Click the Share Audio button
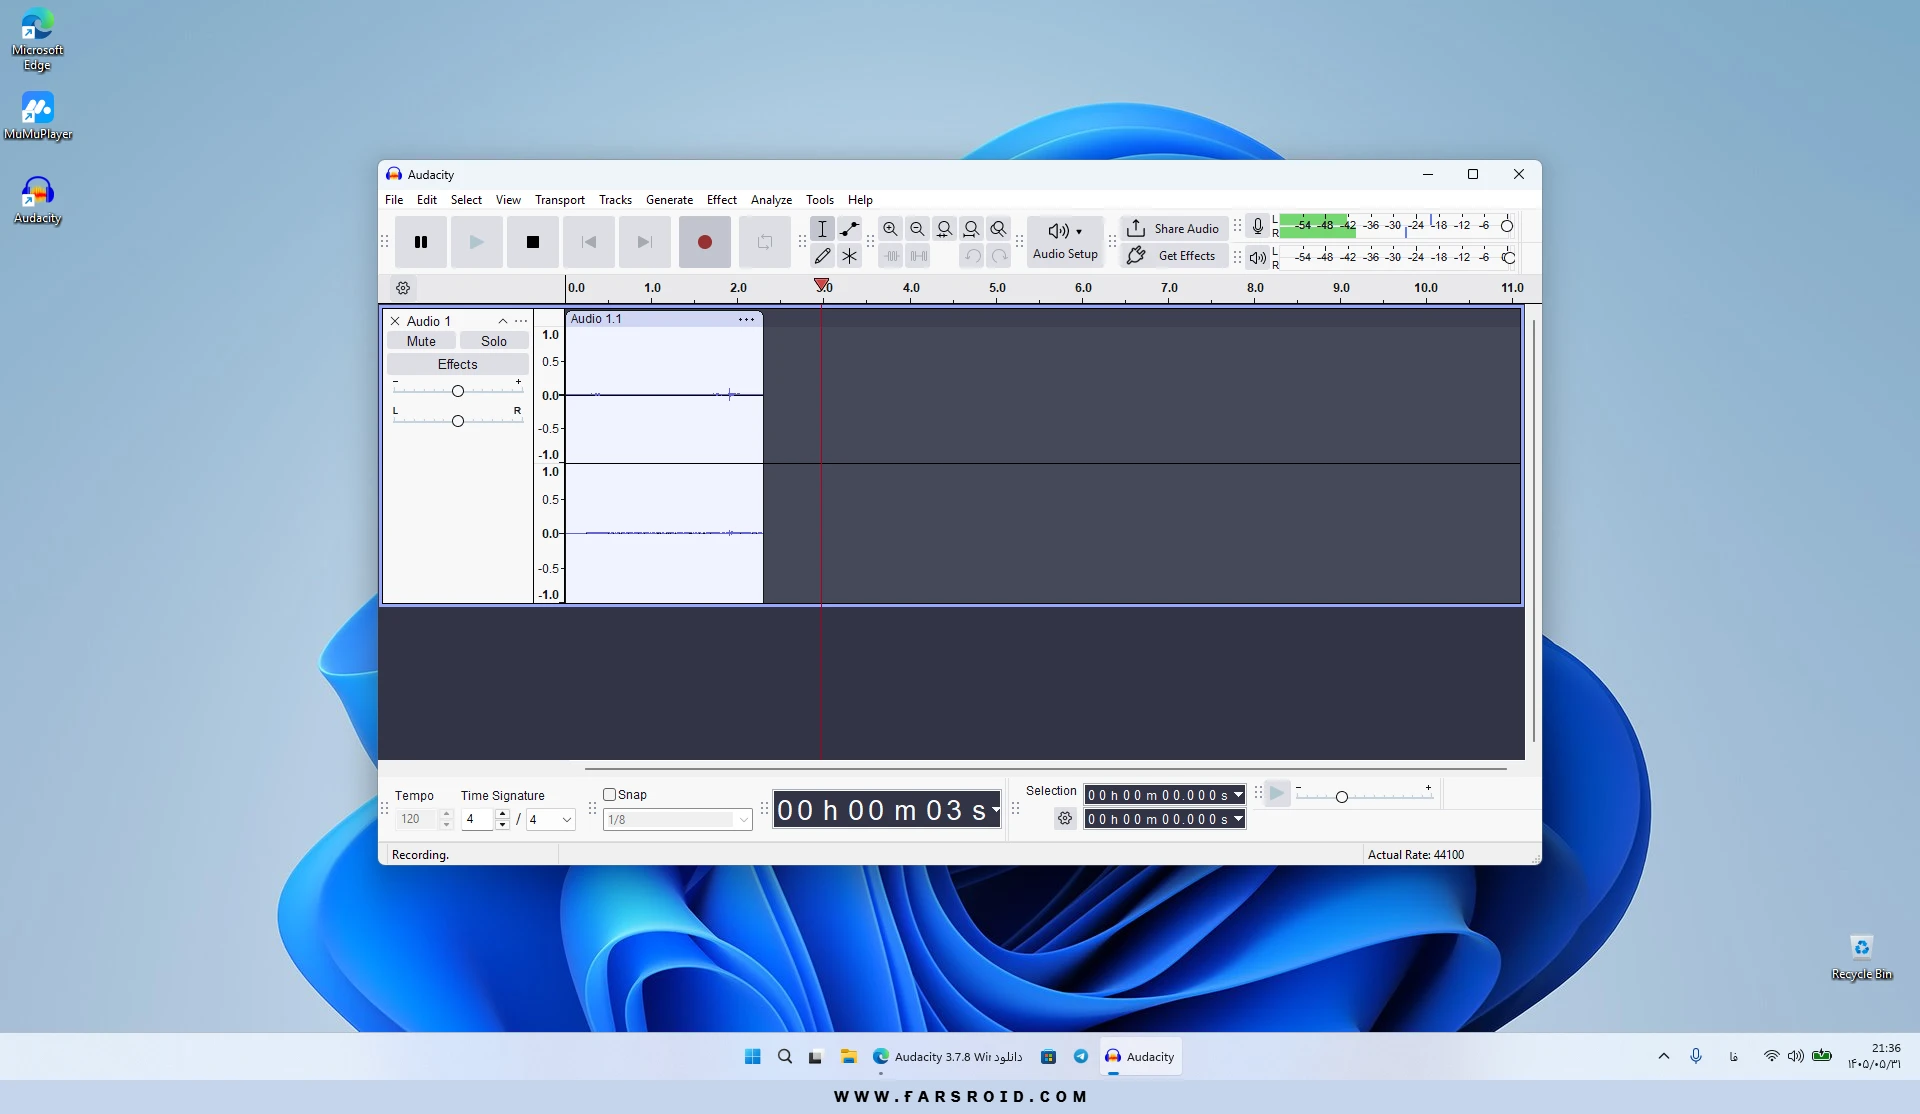 1174,229
